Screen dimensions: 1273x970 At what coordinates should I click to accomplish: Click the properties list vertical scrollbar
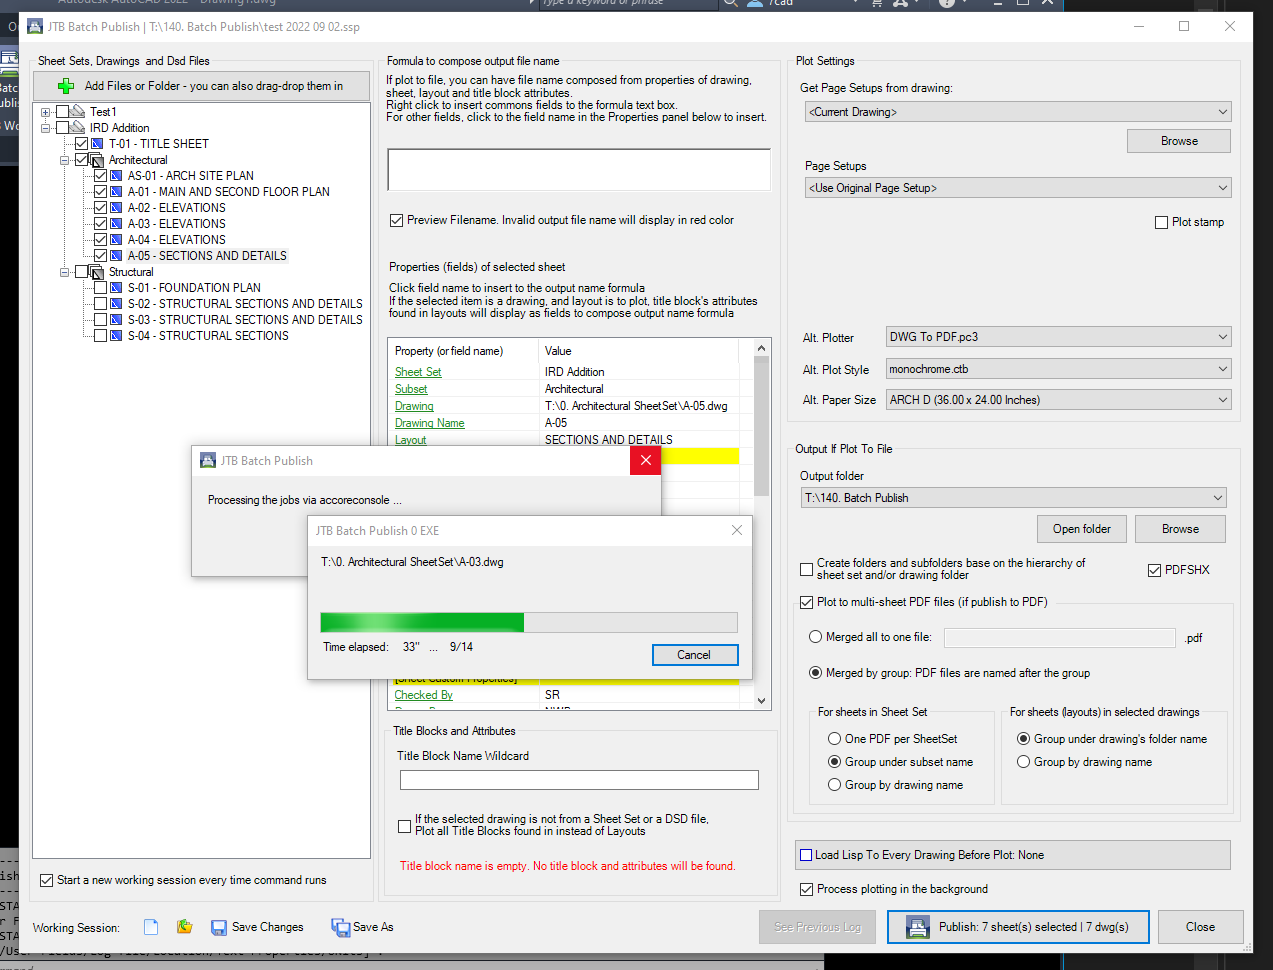coord(762,524)
